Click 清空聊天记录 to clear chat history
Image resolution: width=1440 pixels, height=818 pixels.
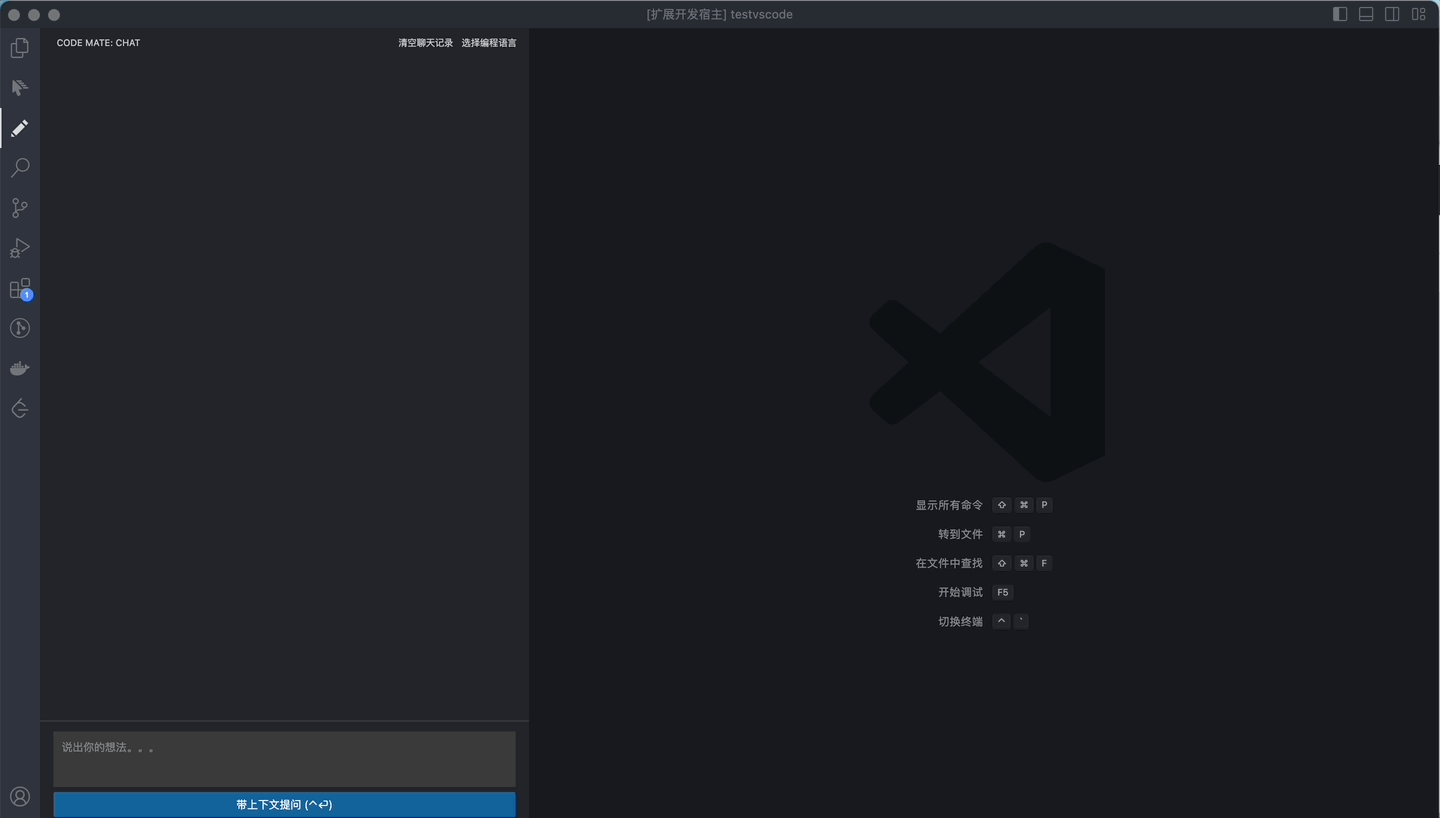click(426, 43)
